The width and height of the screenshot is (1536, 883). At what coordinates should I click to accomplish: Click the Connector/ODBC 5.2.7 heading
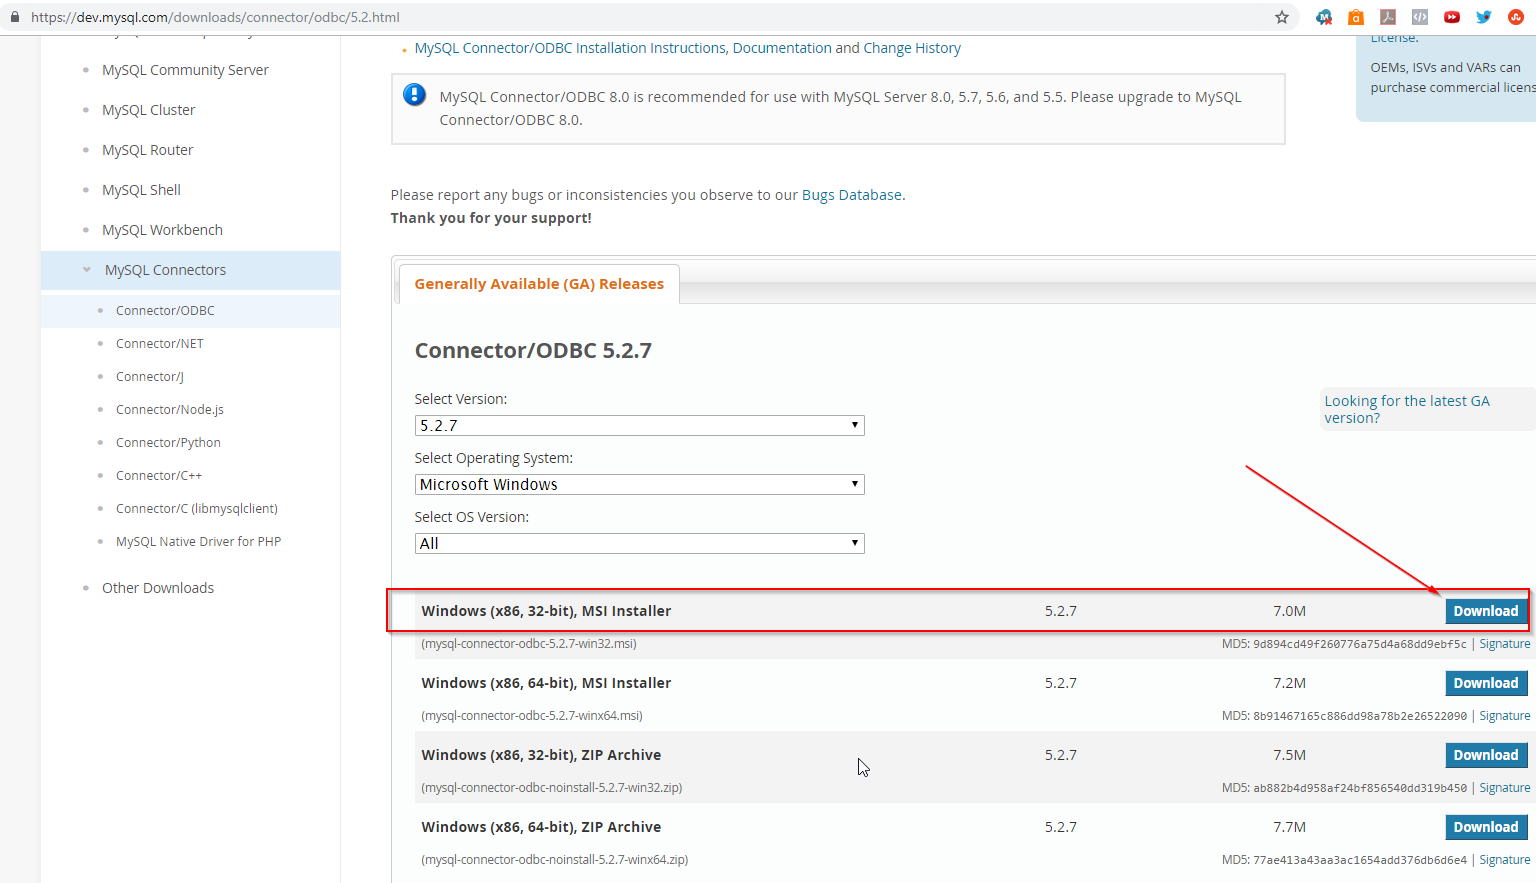click(x=533, y=351)
